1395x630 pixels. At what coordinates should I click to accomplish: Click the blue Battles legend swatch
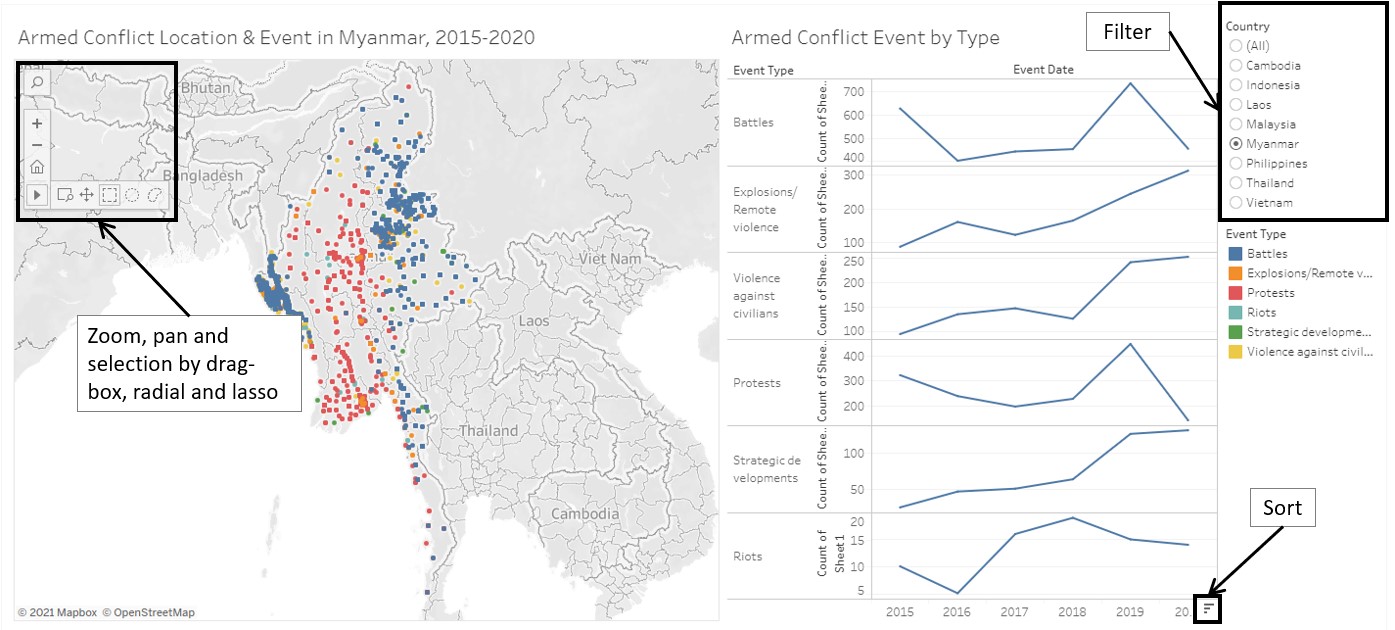(x=1235, y=253)
